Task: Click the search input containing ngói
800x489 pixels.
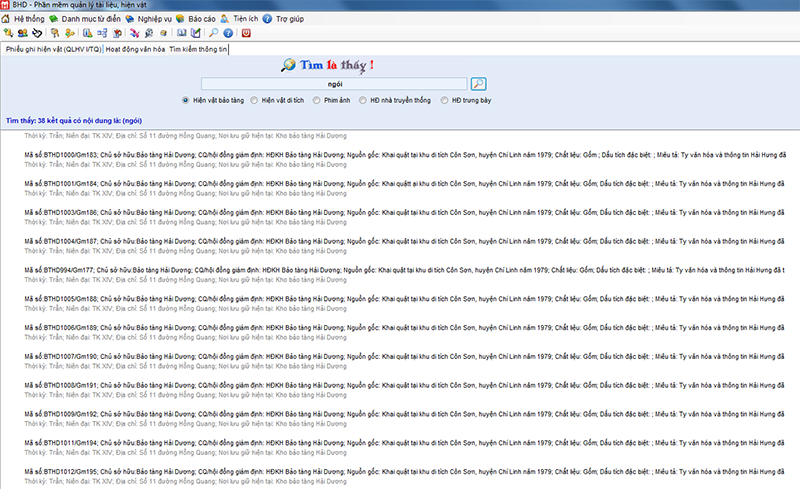Action: point(334,84)
